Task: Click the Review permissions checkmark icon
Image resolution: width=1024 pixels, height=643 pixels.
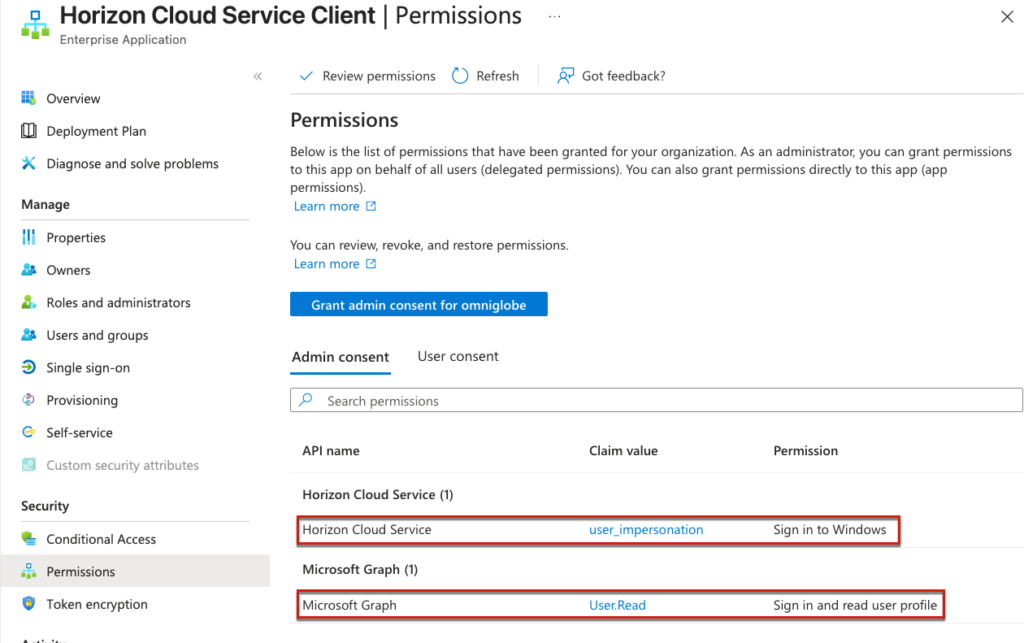Action: click(304, 76)
